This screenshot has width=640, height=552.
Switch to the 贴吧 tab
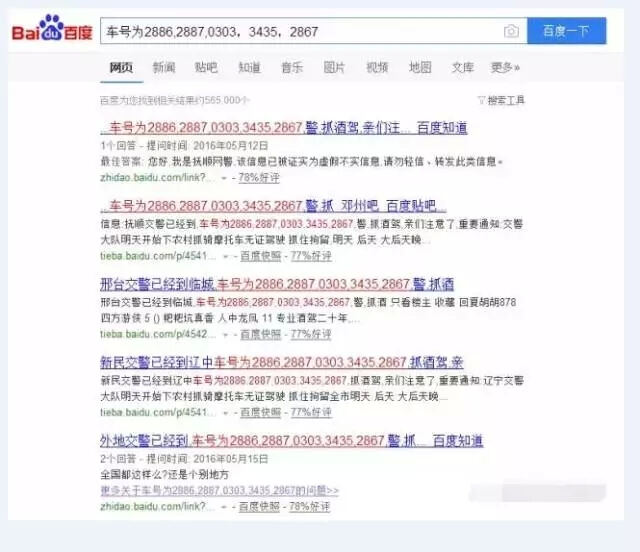pyautogui.click(x=206, y=67)
